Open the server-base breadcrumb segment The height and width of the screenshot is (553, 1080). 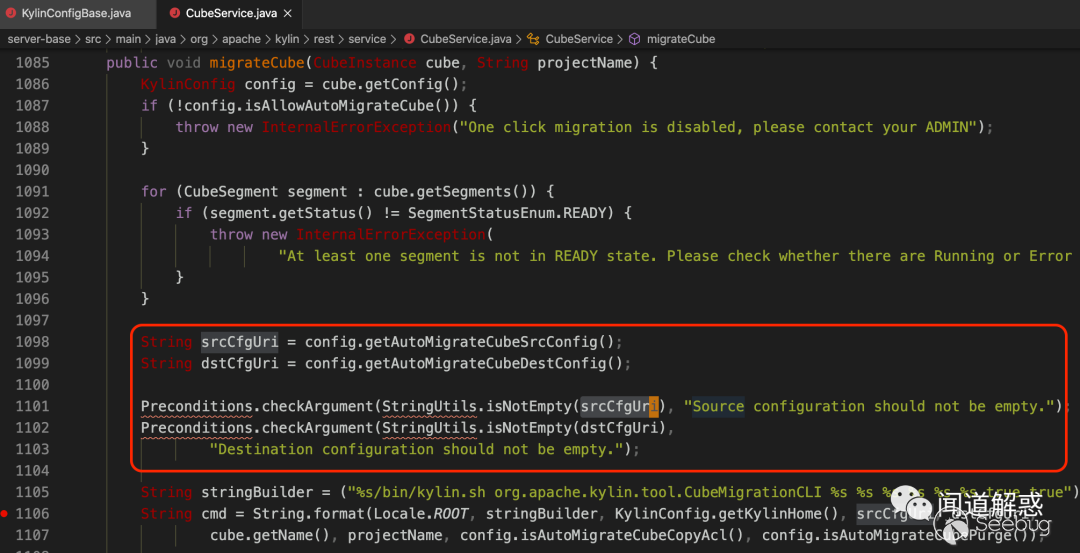[x=39, y=39]
